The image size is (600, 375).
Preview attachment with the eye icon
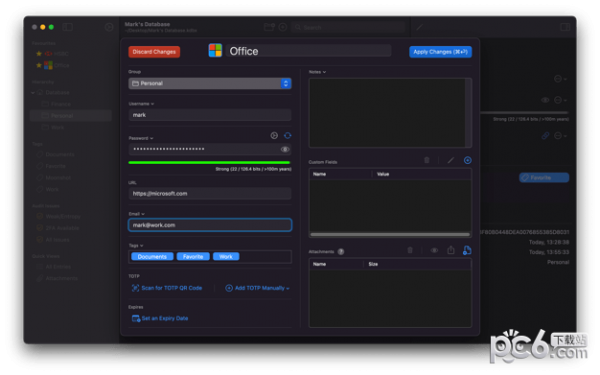434,250
